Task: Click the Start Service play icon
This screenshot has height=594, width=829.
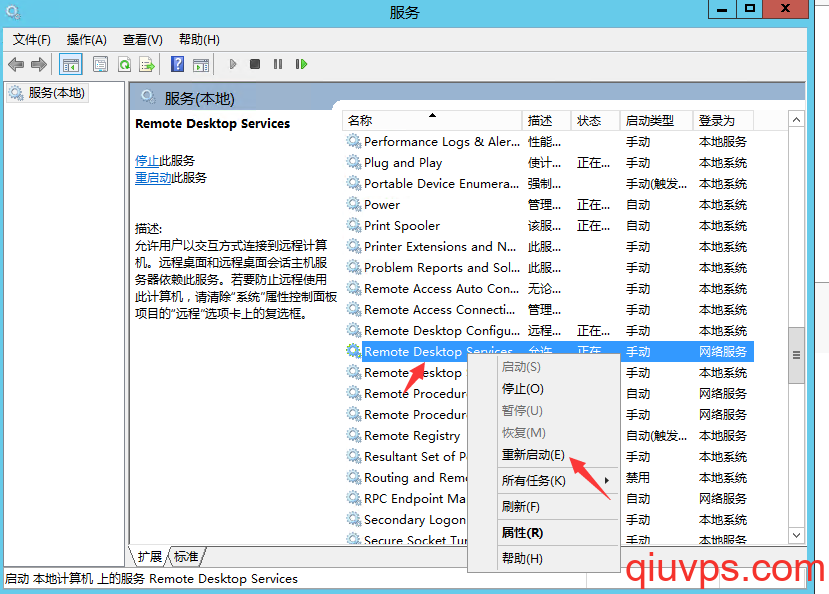Action: pyautogui.click(x=233, y=64)
